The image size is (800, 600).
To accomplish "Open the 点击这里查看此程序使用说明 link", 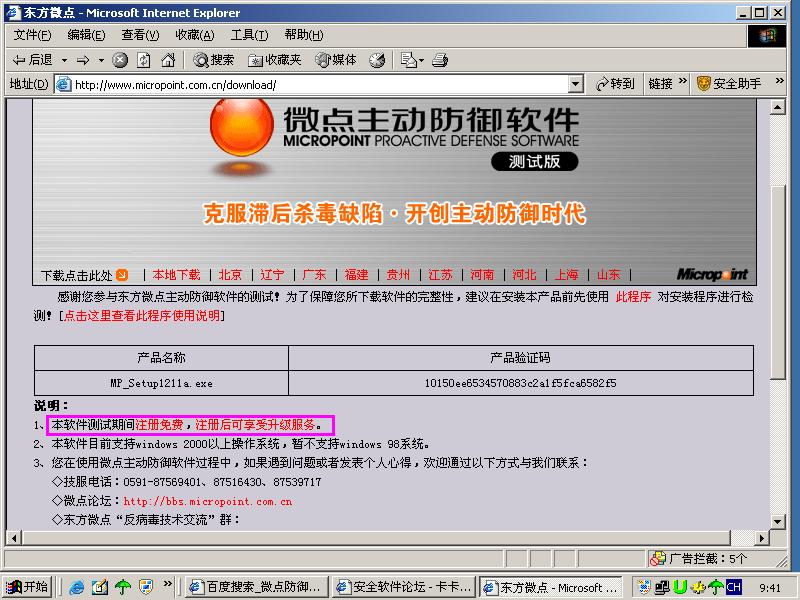I will 142,316.
